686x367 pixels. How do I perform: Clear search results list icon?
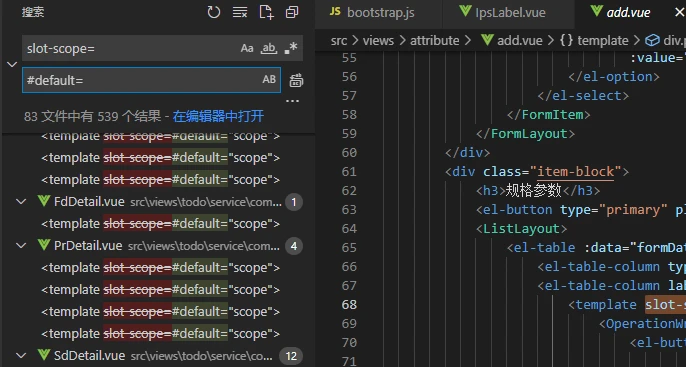pos(240,12)
